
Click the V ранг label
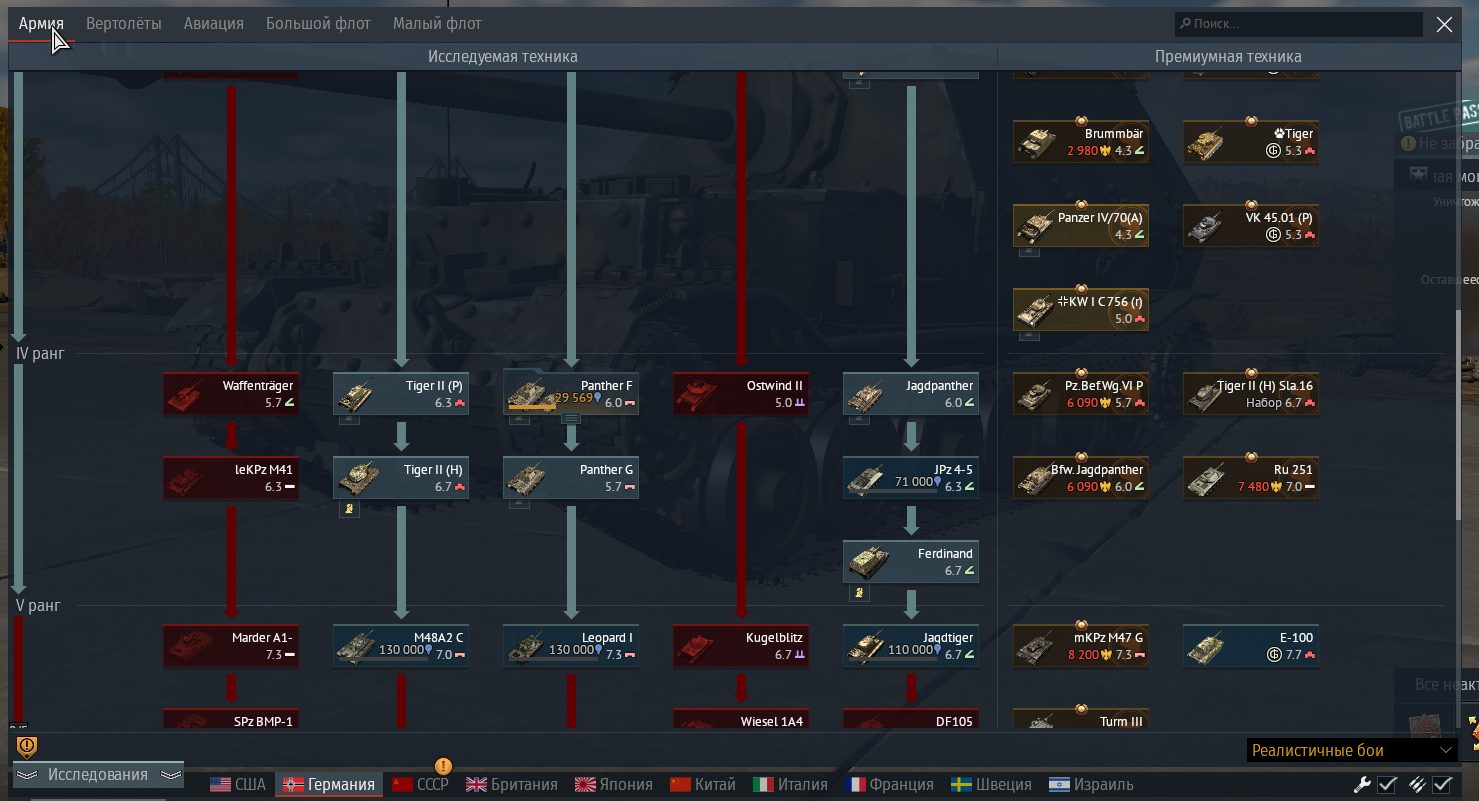pos(38,605)
